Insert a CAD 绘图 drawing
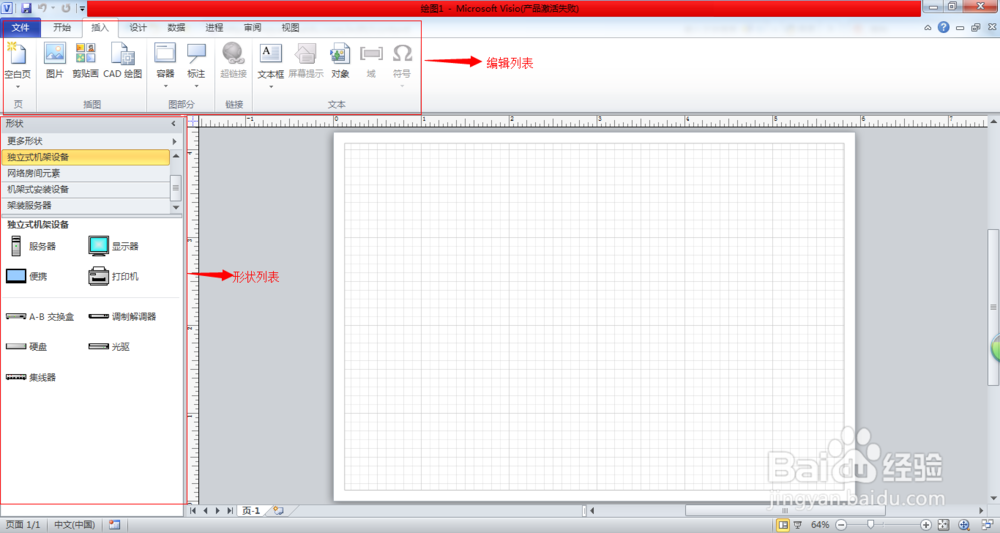1000x533 pixels. [123, 61]
